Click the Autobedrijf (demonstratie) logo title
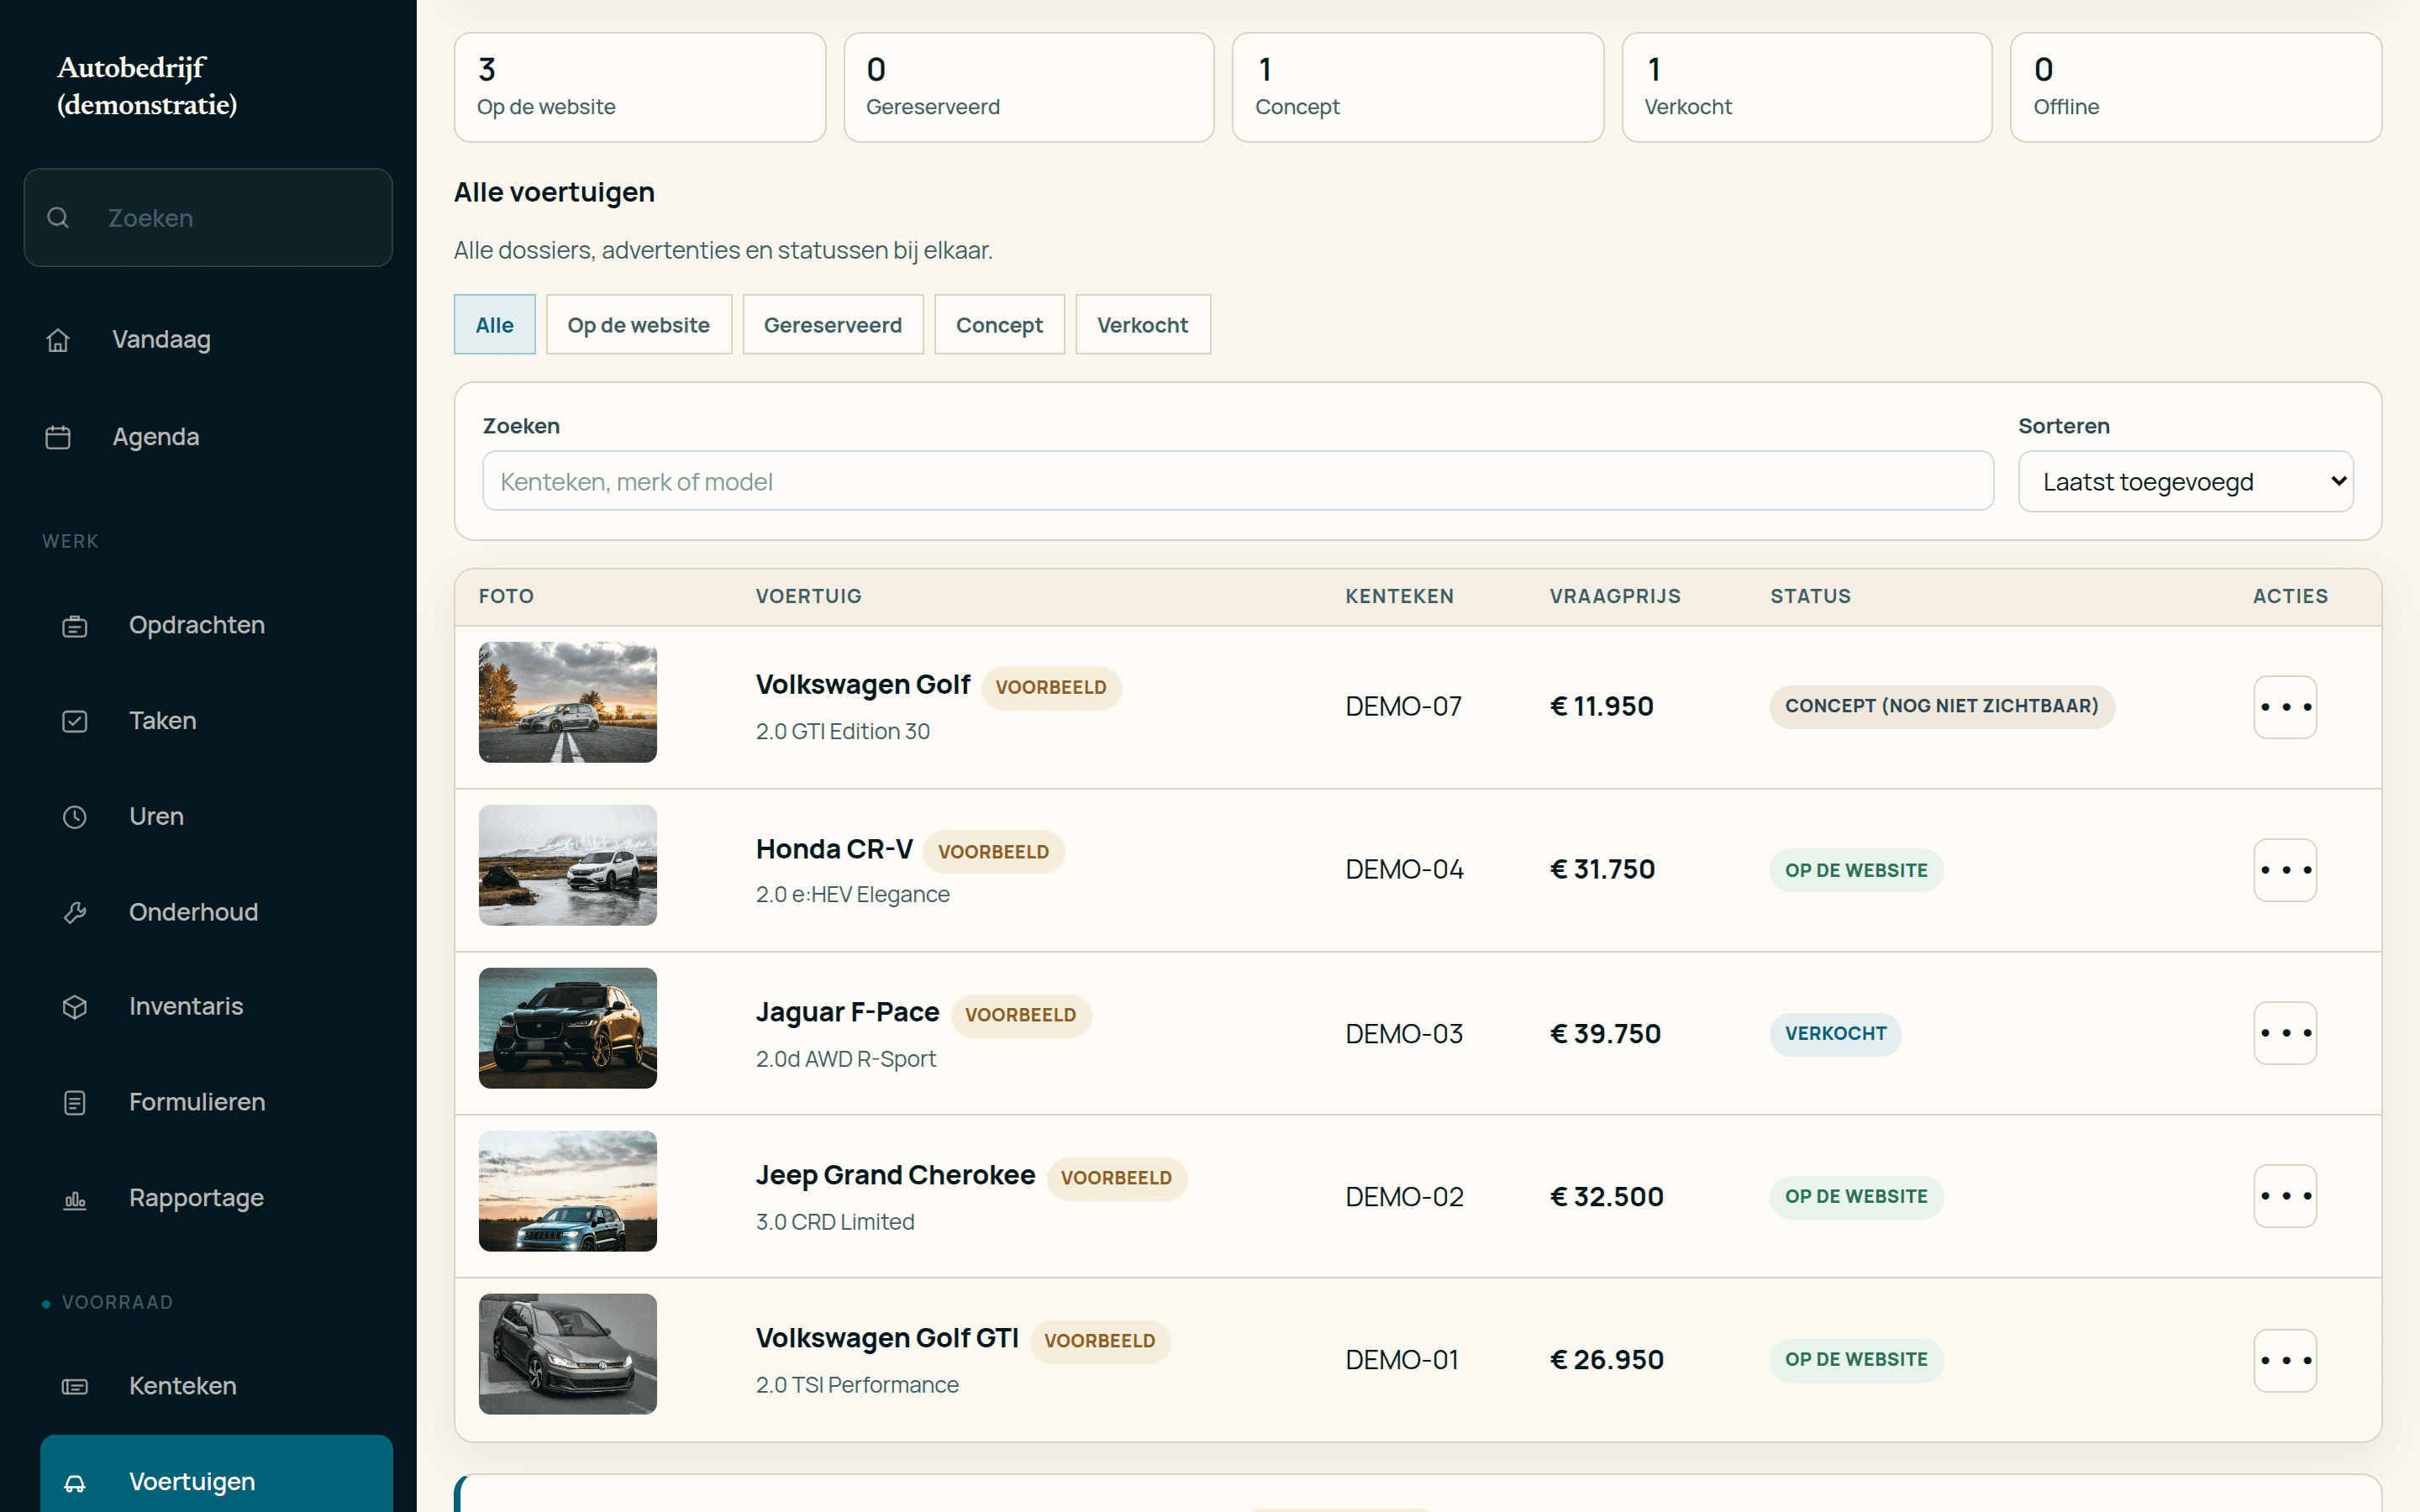 (x=147, y=86)
